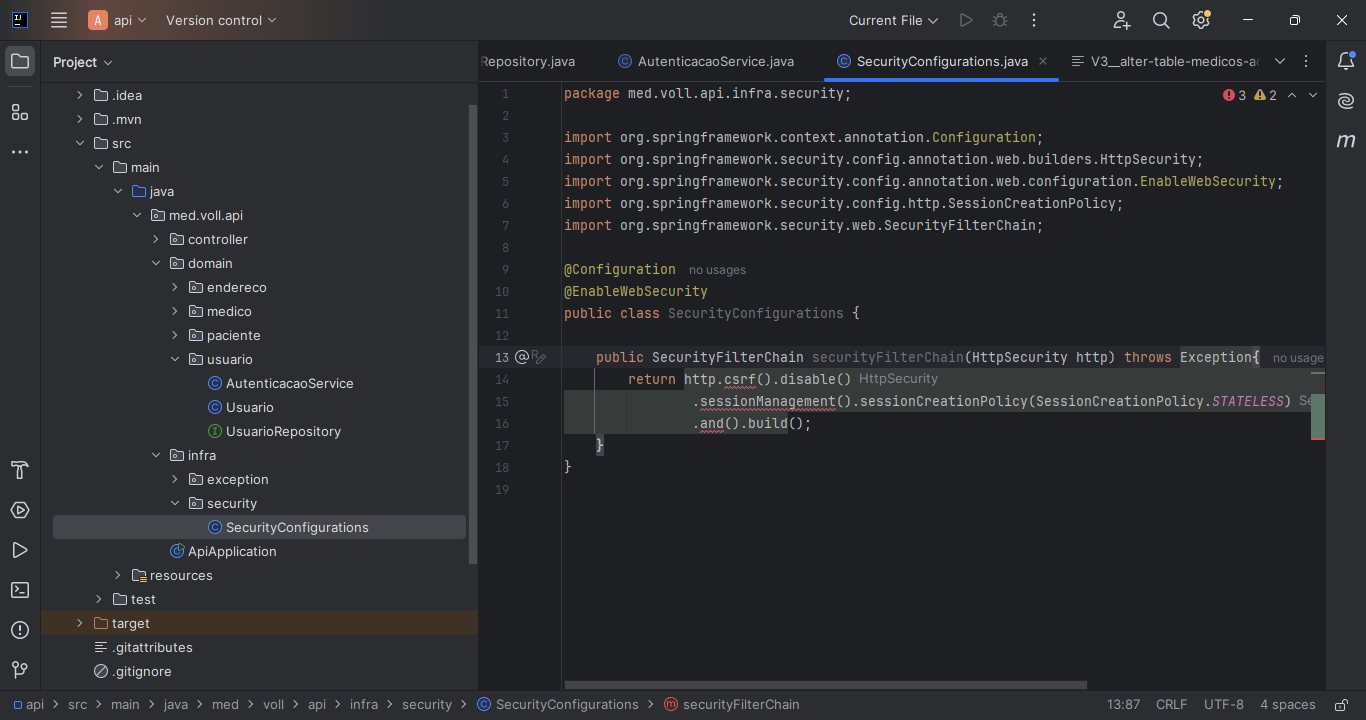Open AutenticacaoService in project tree

point(281,383)
